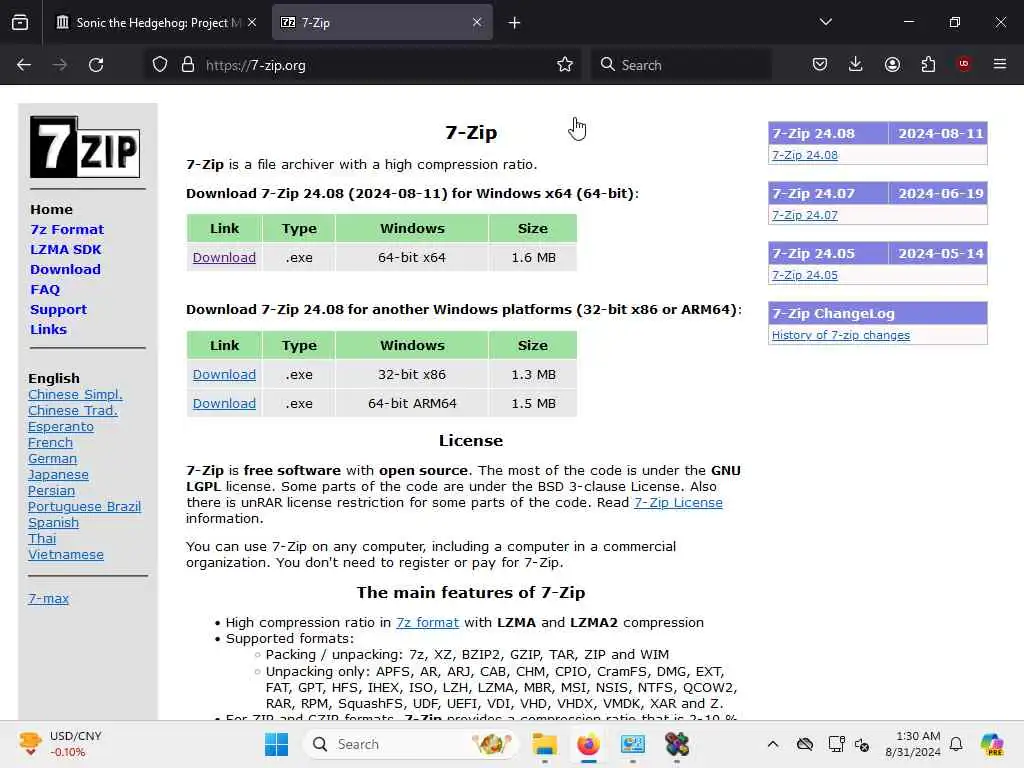The image size is (1024, 768).
Task: Open the Firefox View icon
Action: tap(20, 22)
